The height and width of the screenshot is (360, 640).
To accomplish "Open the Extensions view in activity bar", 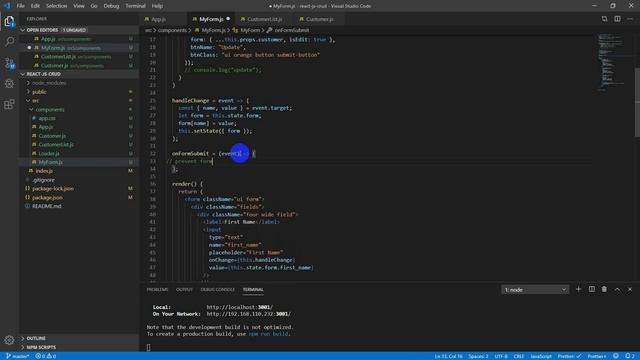I will (x=9, y=104).
